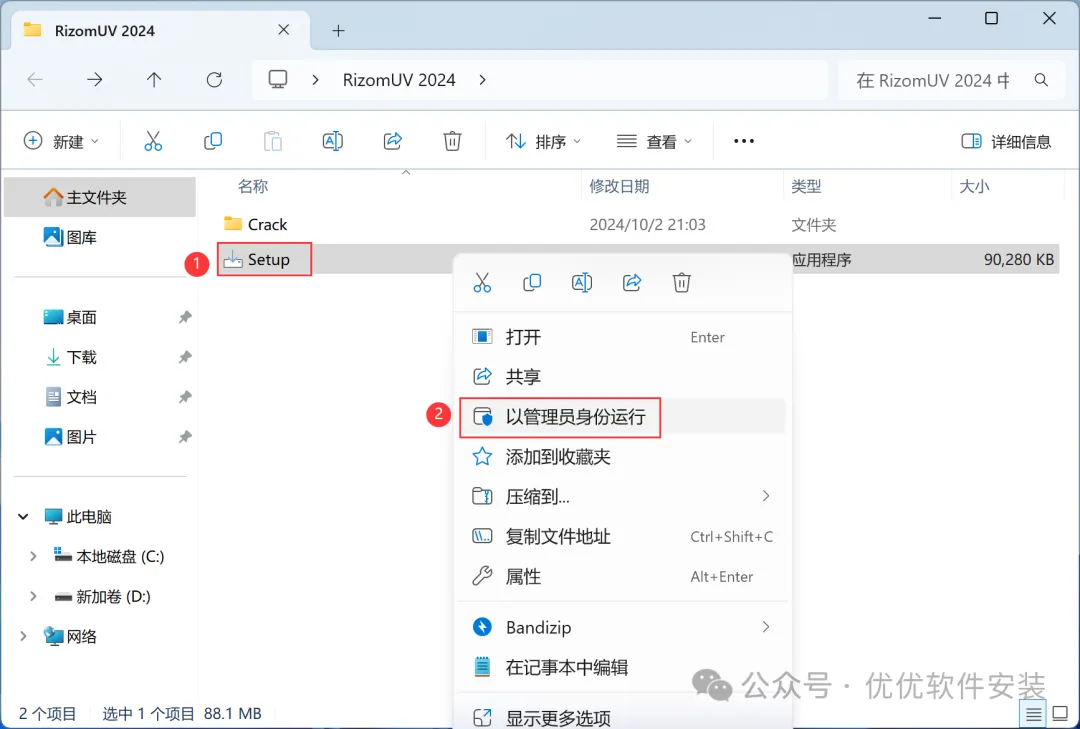Open 图片 in the sidebar
1080x729 pixels.
tap(100, 437)
